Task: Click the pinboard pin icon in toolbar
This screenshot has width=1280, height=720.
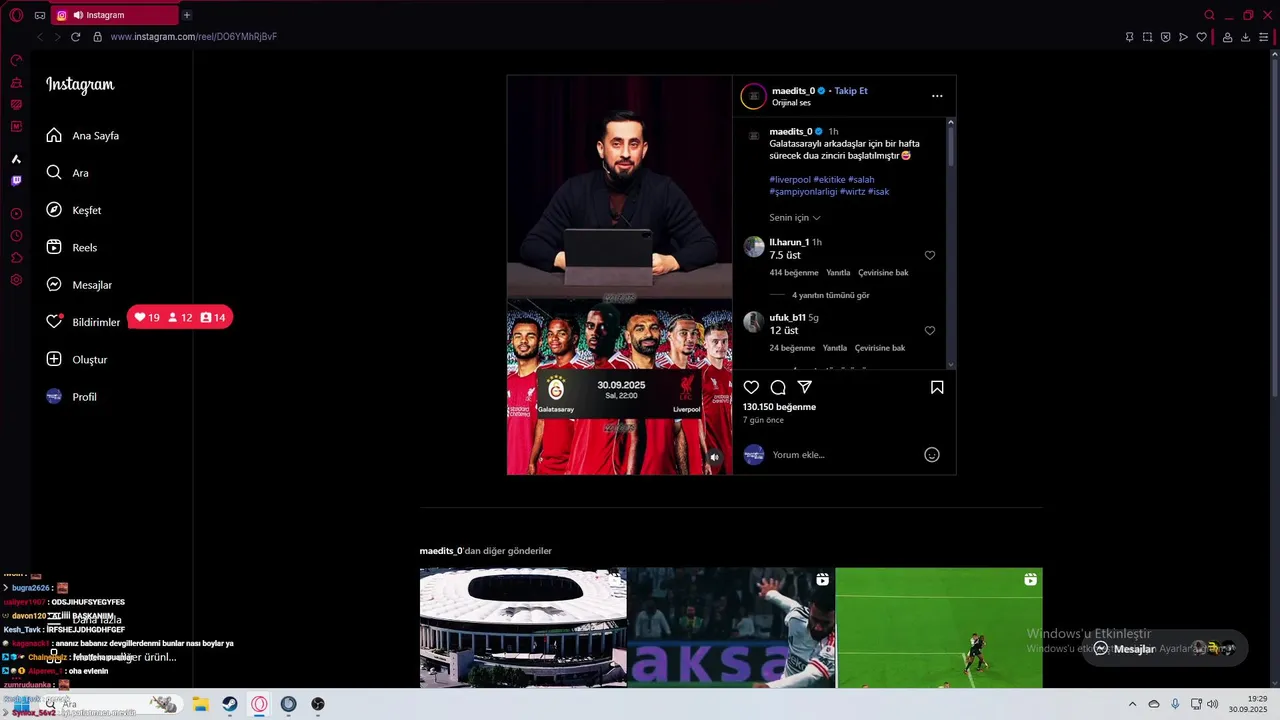Action: tap(1130, 37)
